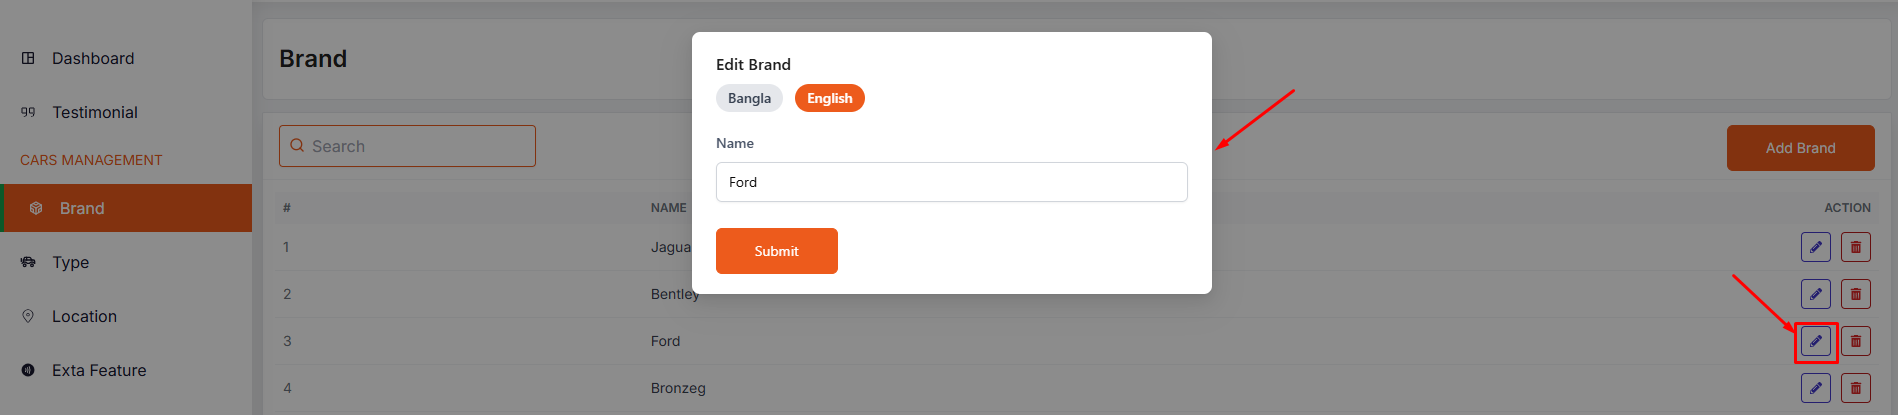Viewport: 1898px width, 415px height.
Task: Click the Add Brand button
Action: [1800, 148]
